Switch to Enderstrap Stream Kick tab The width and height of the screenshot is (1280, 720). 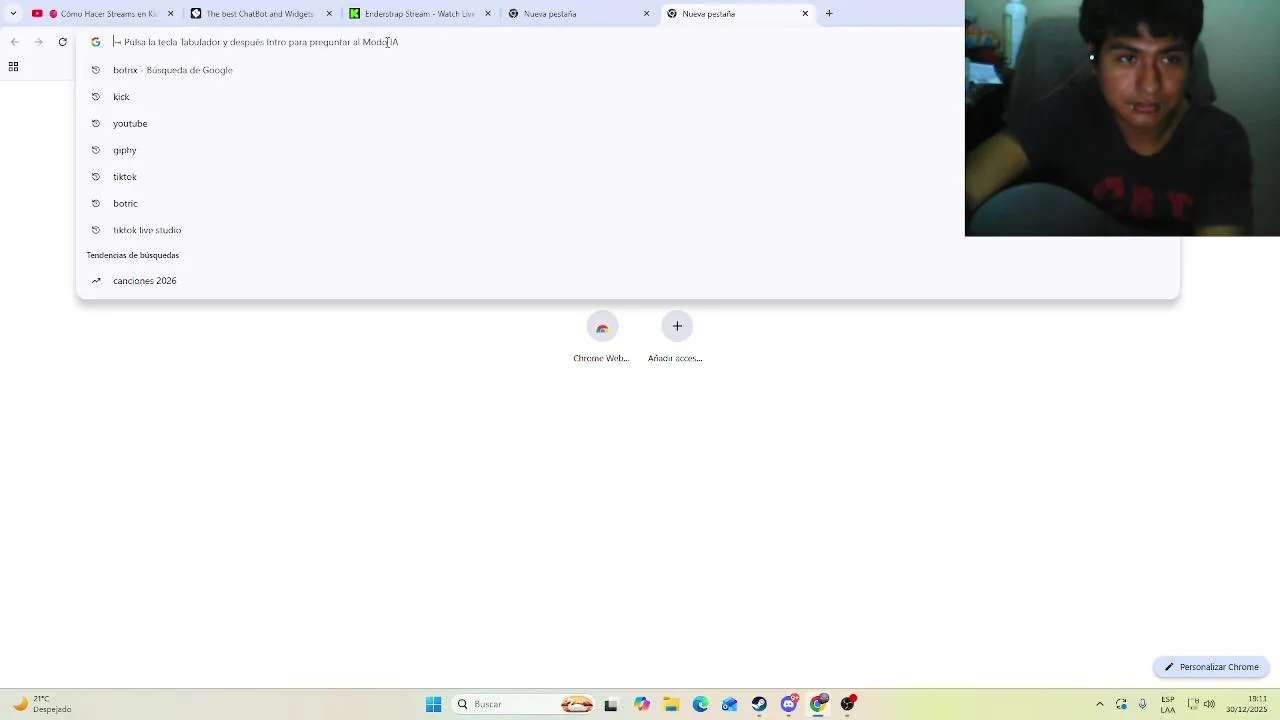pyautogui.click(x=419, y=14)
